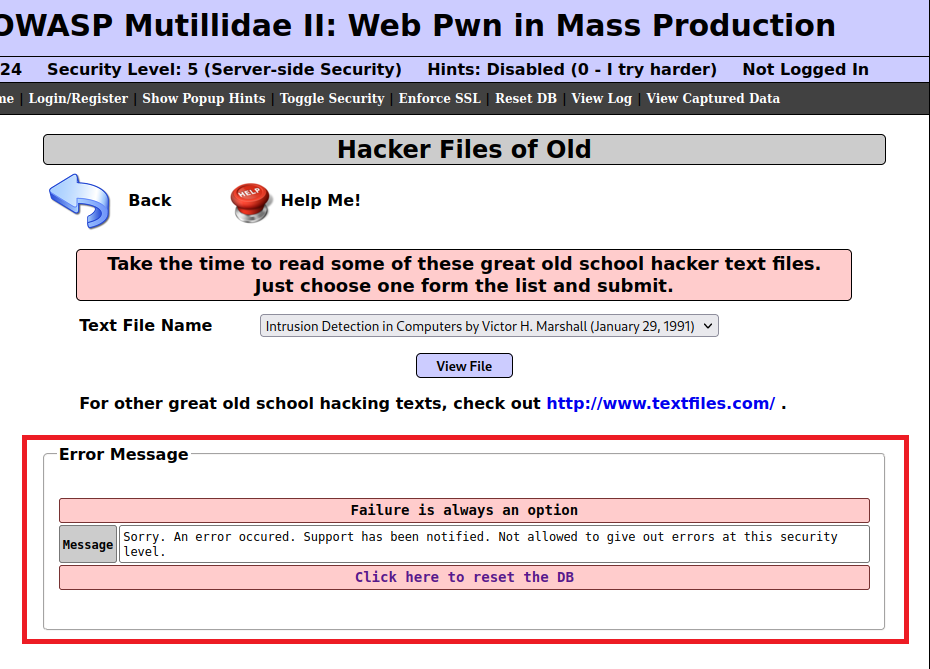This screenshot has height=669, width=930.
Task: Open View Captured Data menu item
Action: click(713, 98)
